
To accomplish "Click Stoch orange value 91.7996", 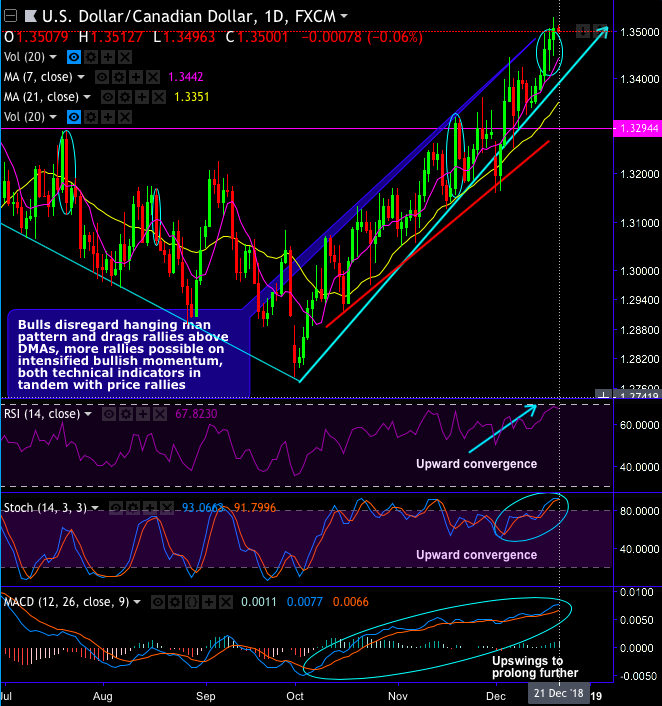I will (x=255, y=508).
